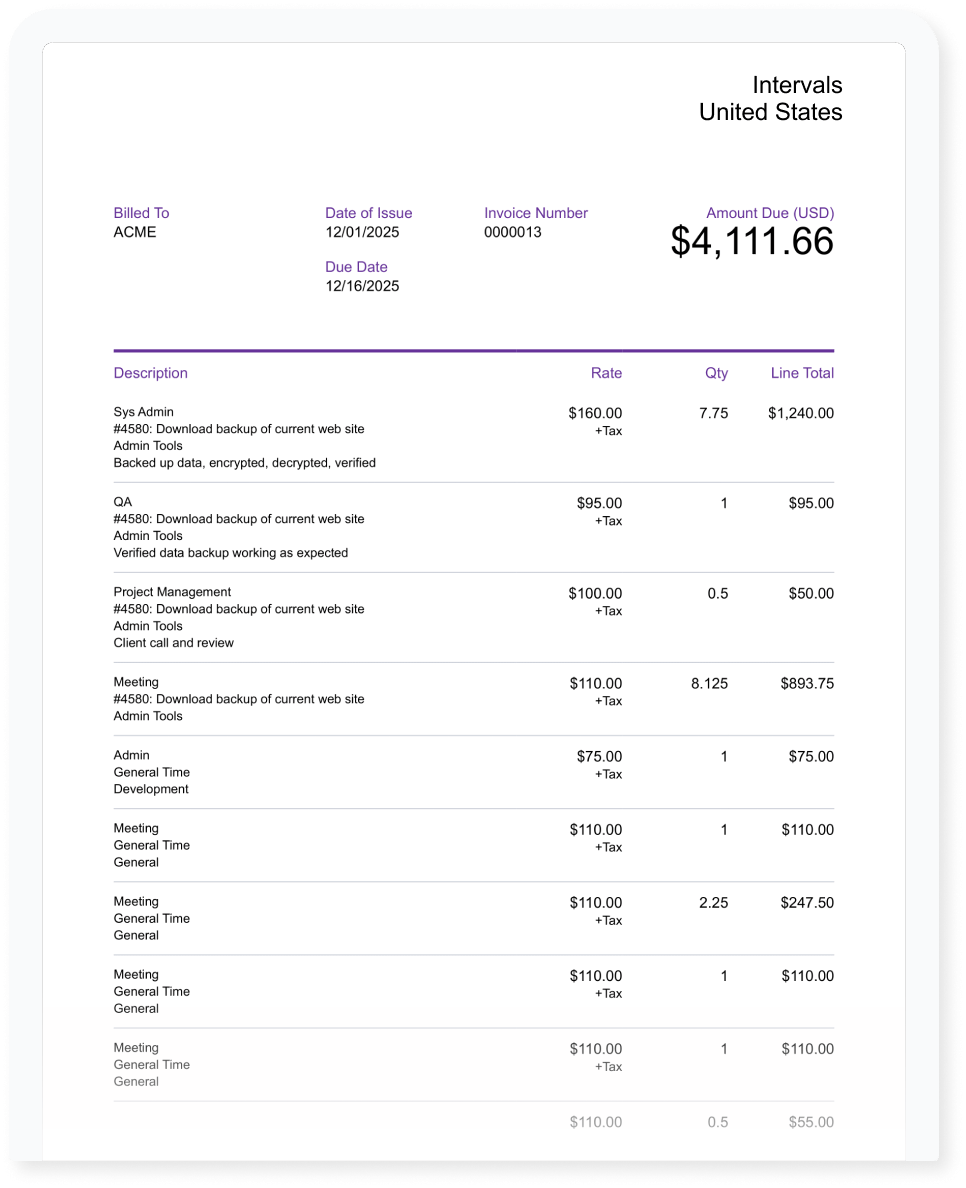Click the Qty column header

pos(716,373)
